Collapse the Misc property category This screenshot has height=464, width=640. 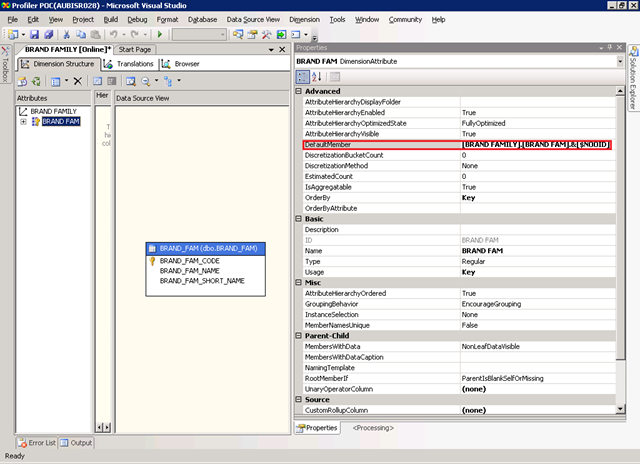(x=298, y=282)
